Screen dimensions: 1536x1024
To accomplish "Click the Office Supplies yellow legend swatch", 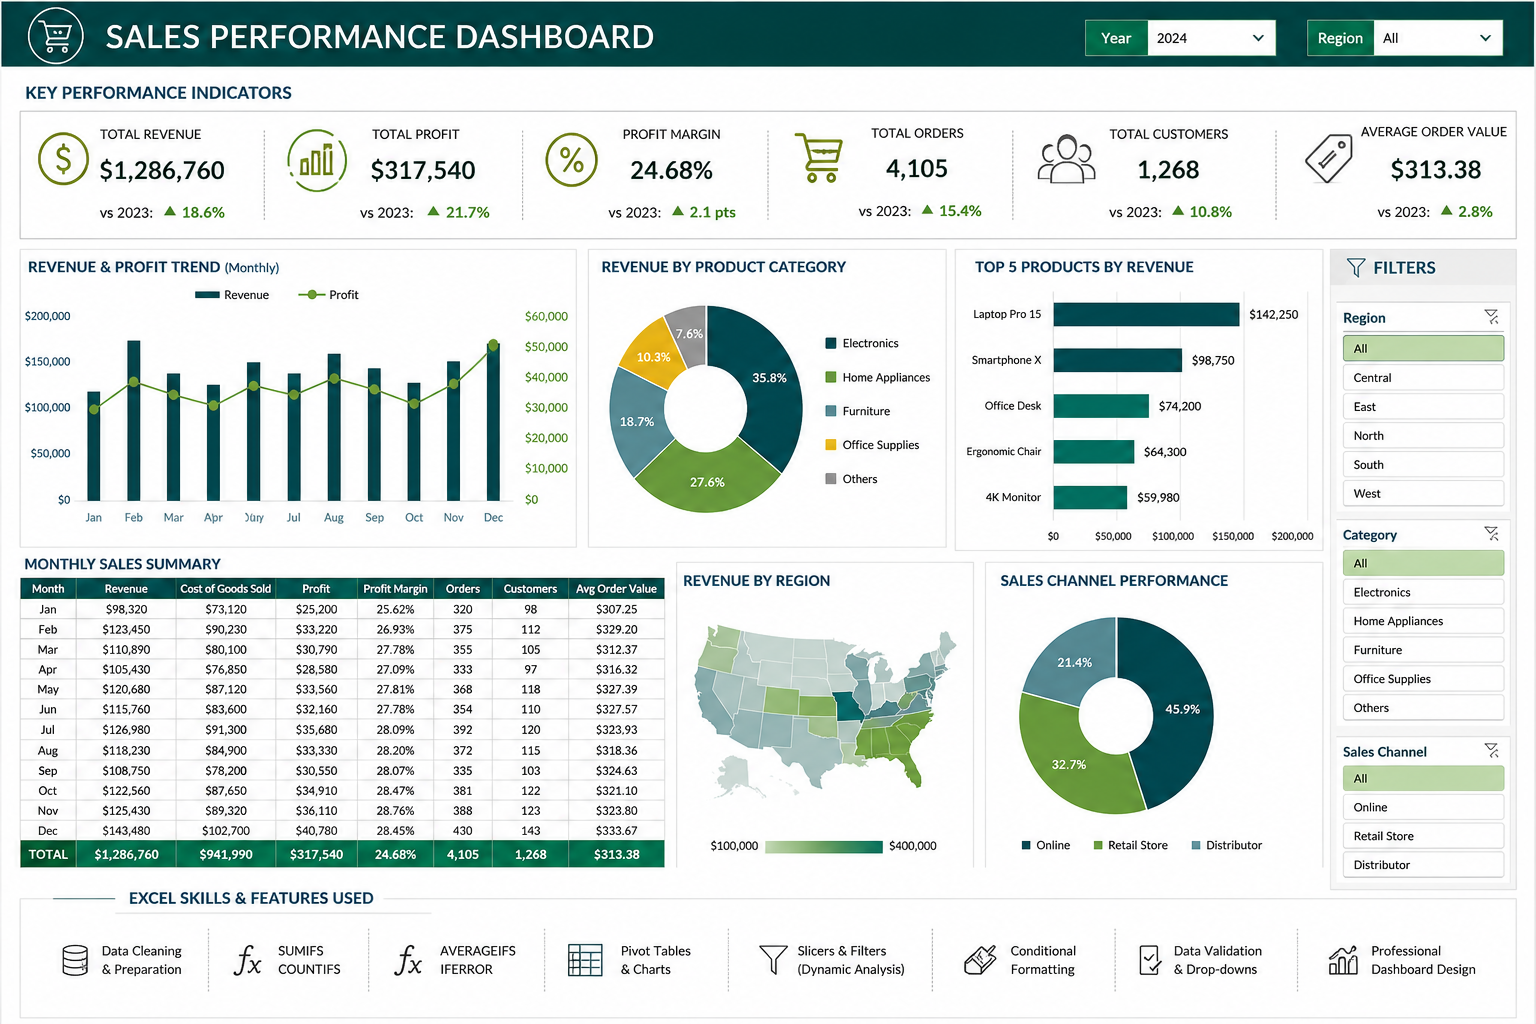I will tap(830, 445).
